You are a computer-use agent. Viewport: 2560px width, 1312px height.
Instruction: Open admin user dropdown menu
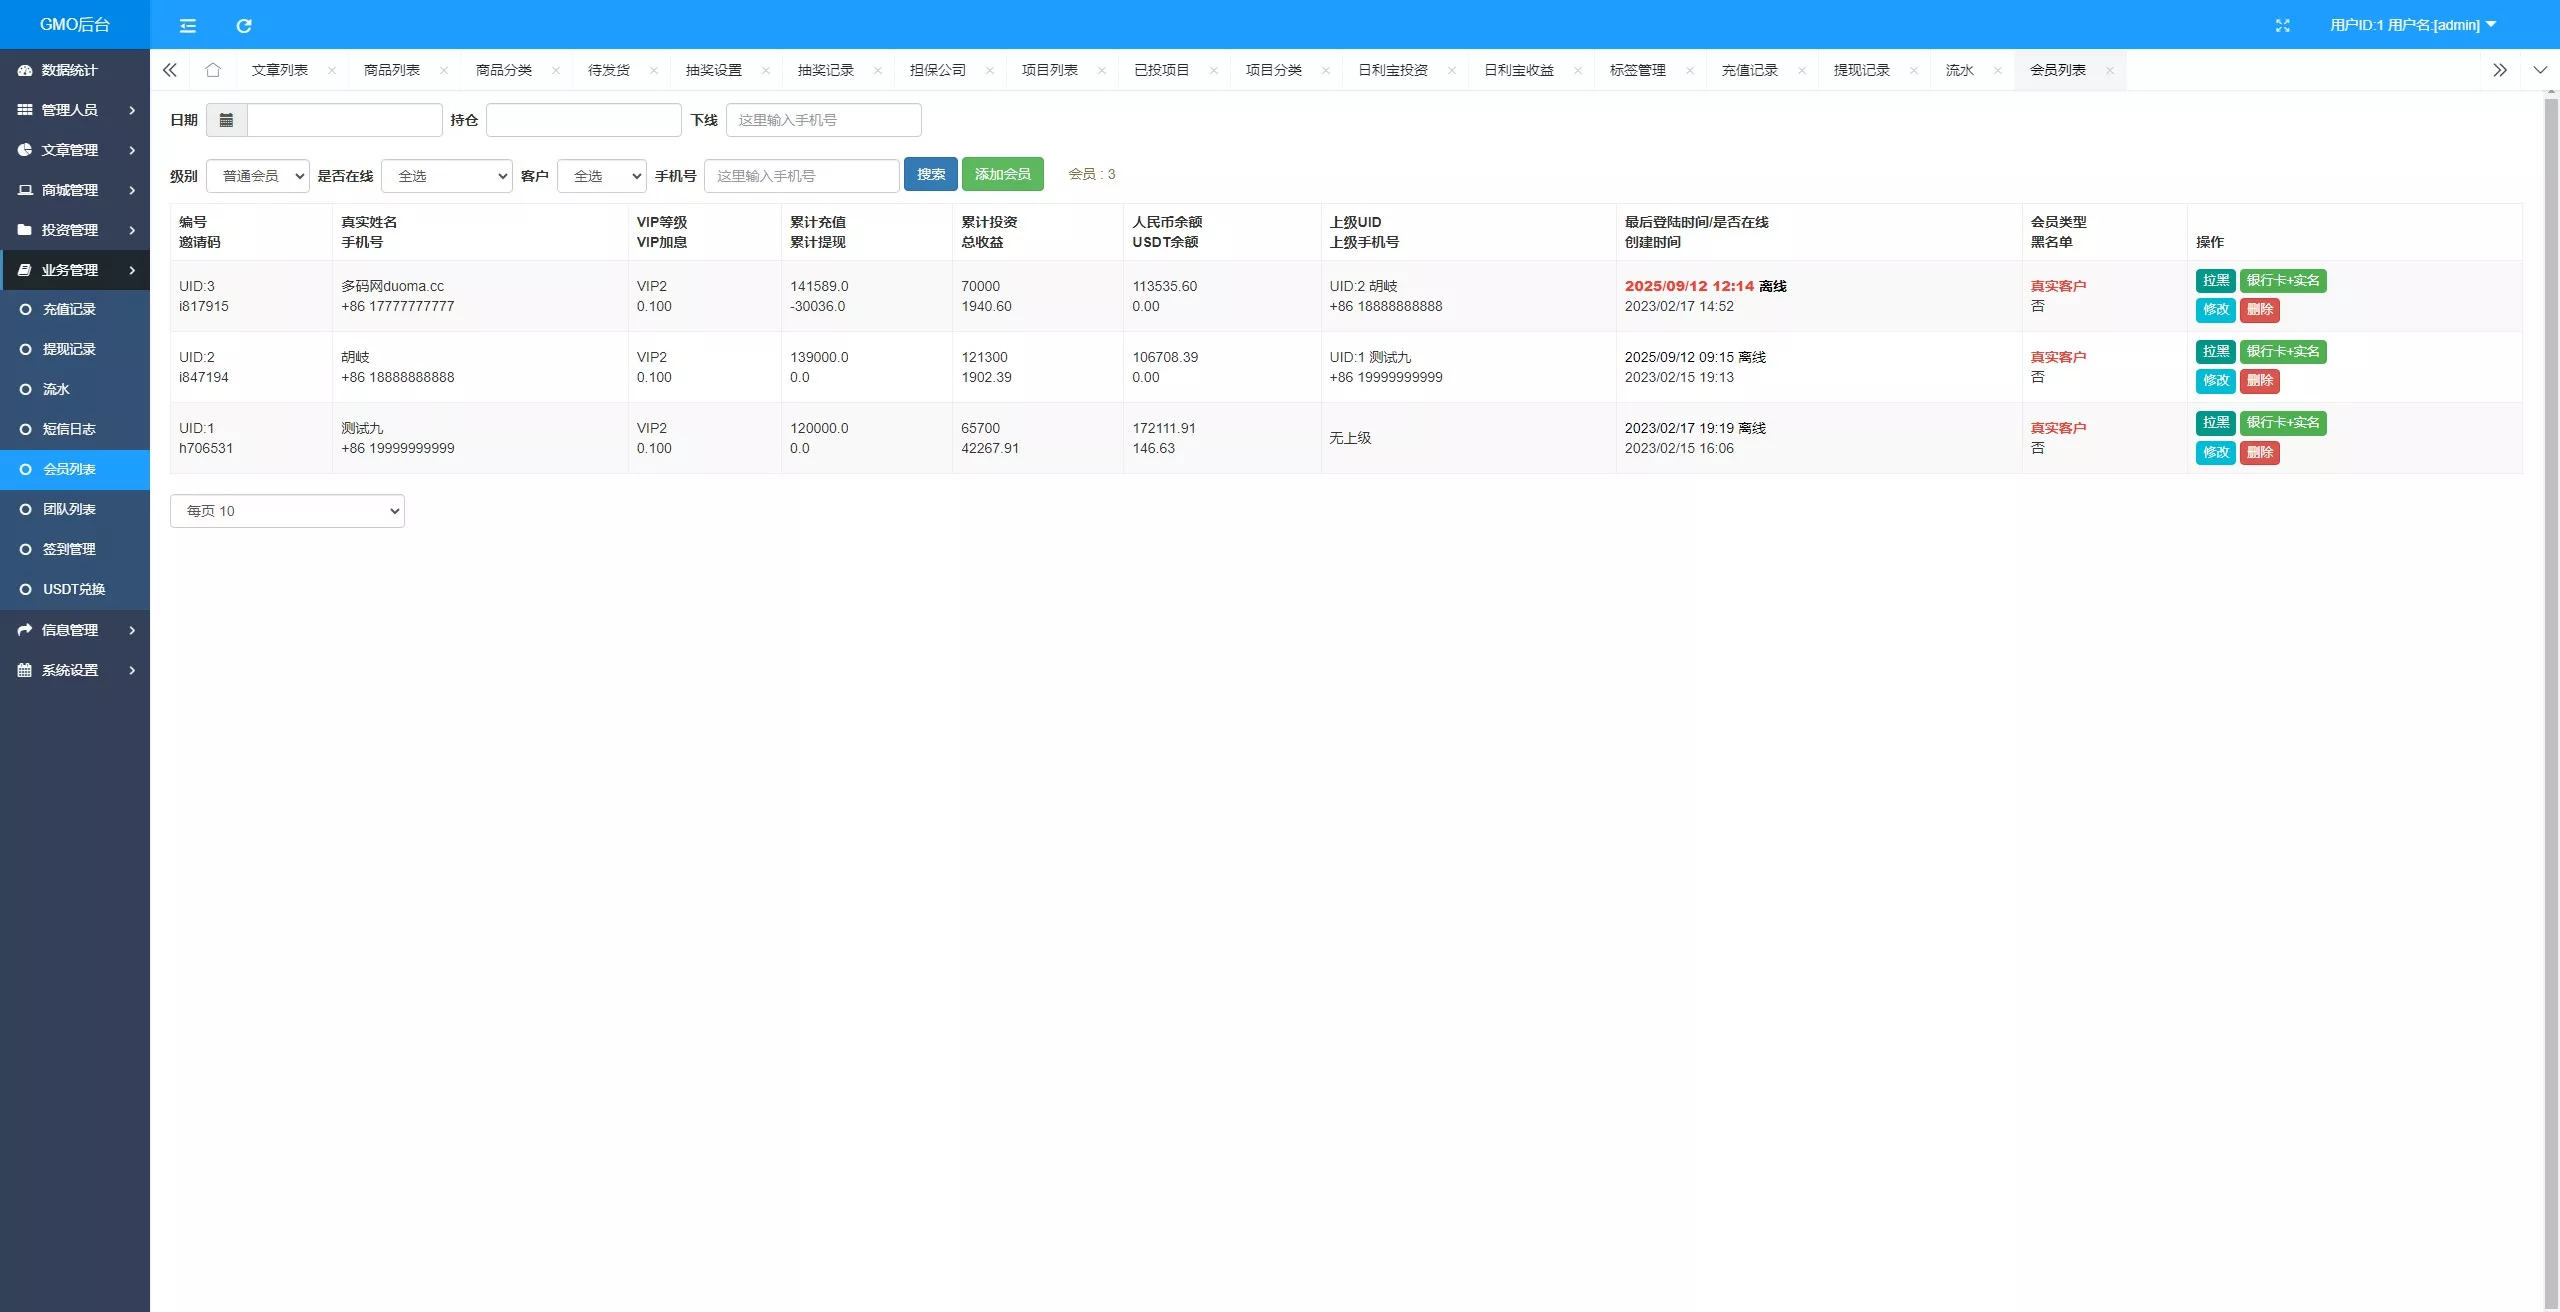tap(2412, 25)
